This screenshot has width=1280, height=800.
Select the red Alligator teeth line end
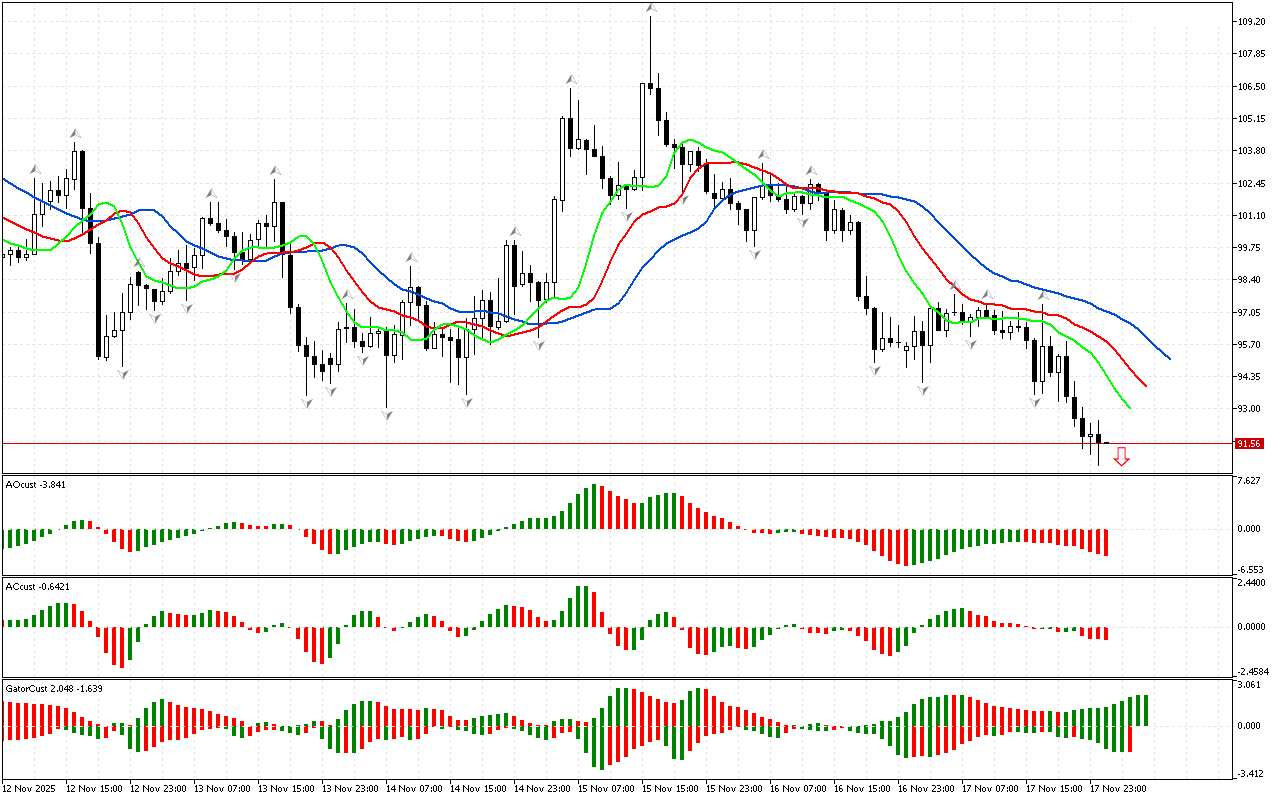[1145, 385]
